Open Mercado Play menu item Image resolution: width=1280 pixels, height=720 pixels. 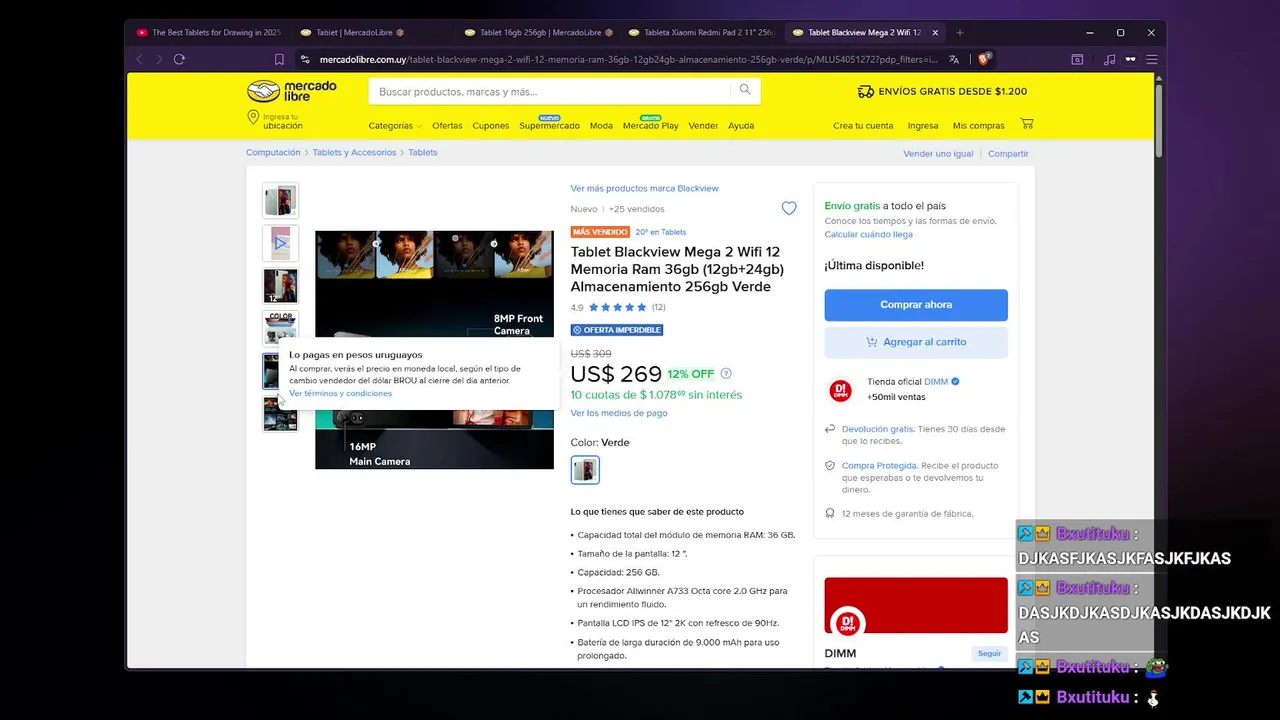point(650,126)
